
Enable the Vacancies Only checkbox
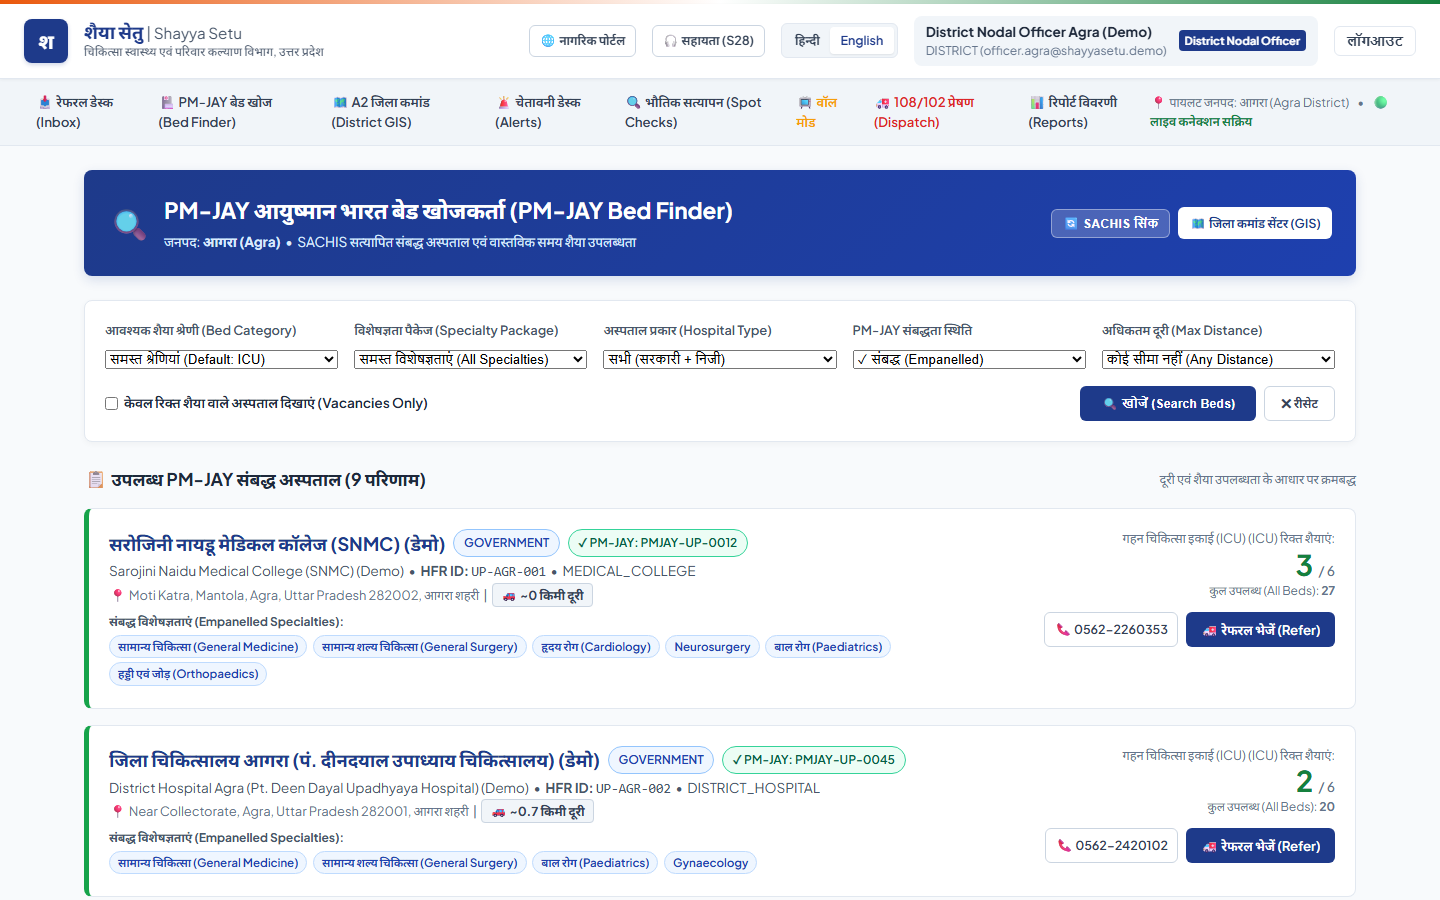pyautogui.click(x=112, y=404)
